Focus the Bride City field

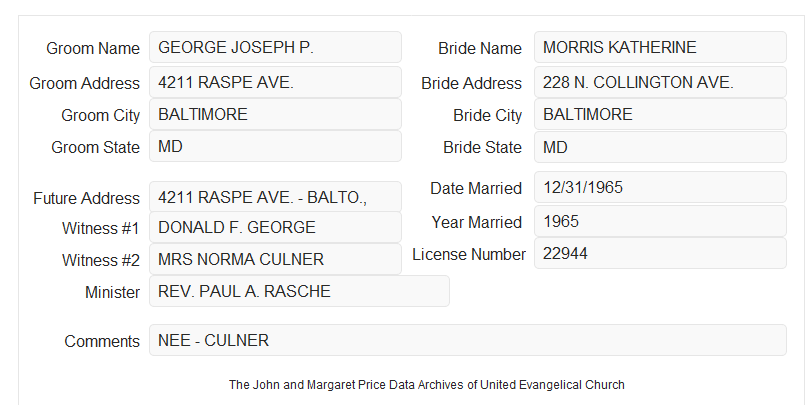click(660, 114)
